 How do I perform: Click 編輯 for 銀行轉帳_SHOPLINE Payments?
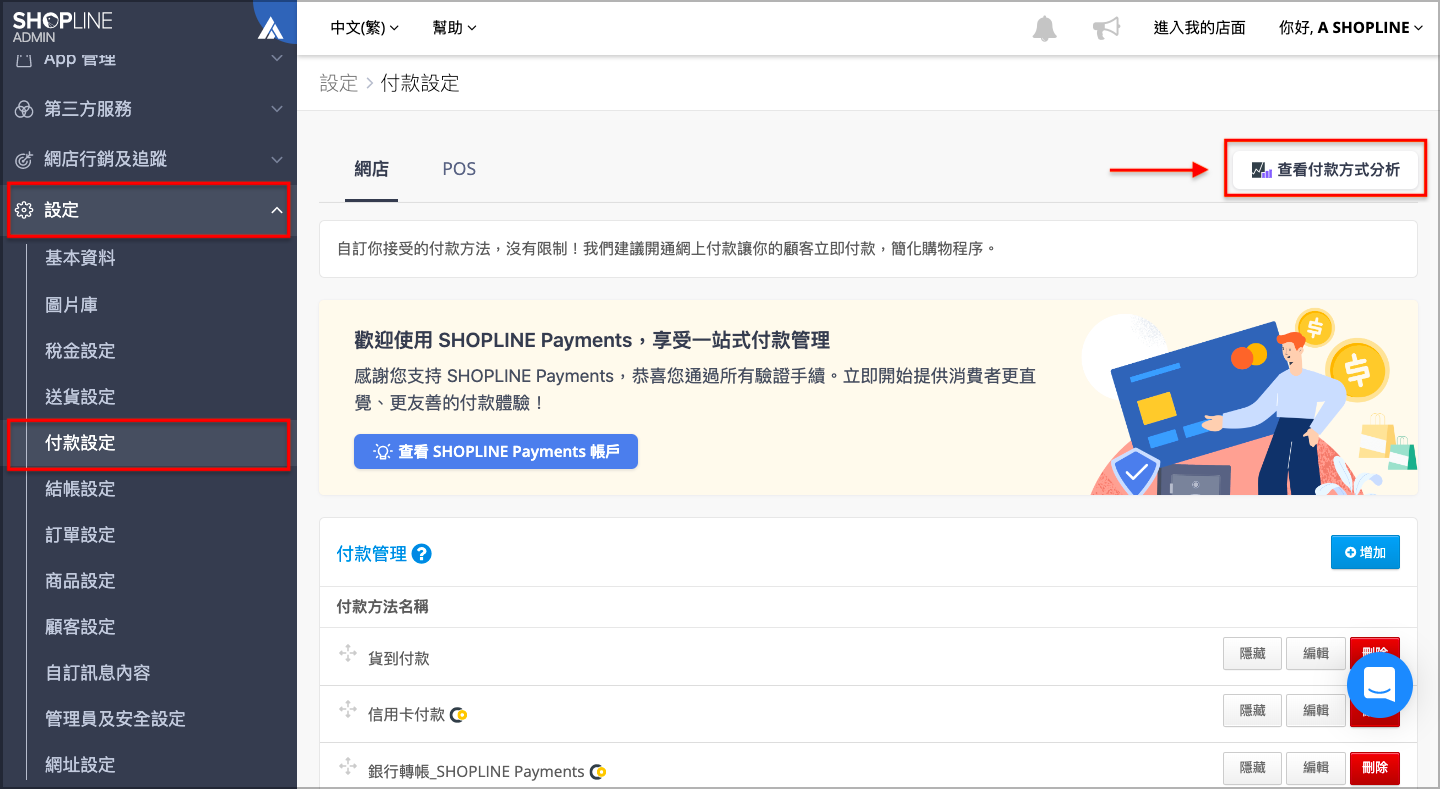pyautogui.click(x=1315, y=768)
